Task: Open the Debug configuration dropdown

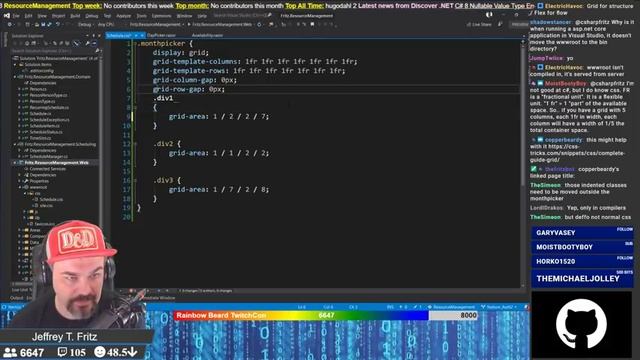Action: [86, 24]
